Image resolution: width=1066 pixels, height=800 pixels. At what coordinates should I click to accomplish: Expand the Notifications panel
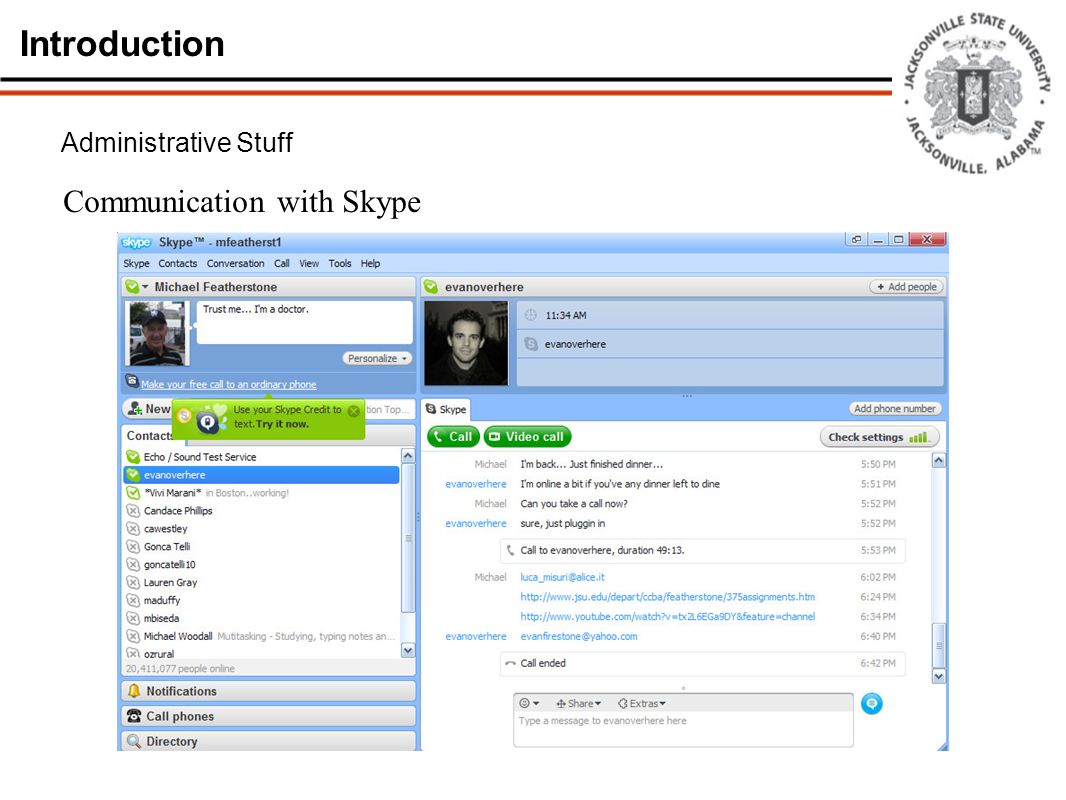pos(269,691)
